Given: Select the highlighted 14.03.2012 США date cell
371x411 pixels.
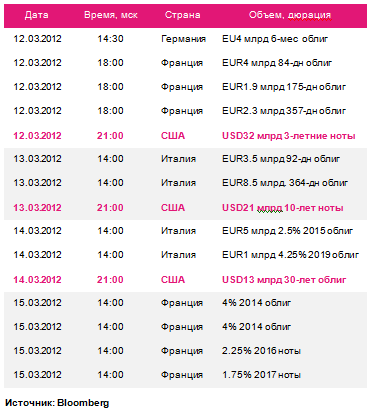Looking at the screenshot, I should [x=37, y=280].
